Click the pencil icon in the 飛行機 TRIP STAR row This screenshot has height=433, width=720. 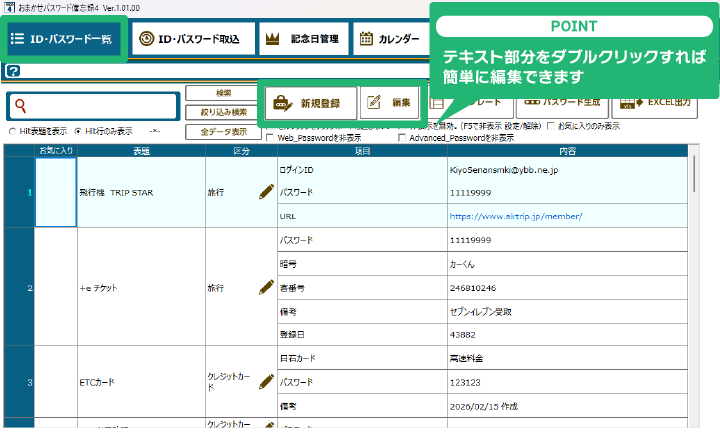[266, 192]
